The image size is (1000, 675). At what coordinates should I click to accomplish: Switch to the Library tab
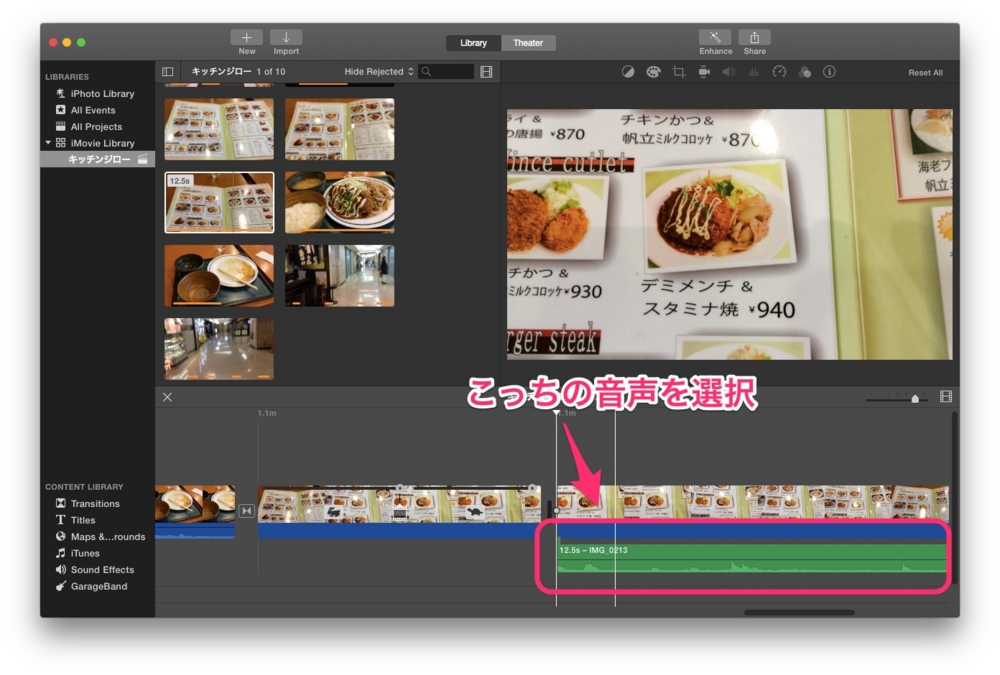(473, 42)
